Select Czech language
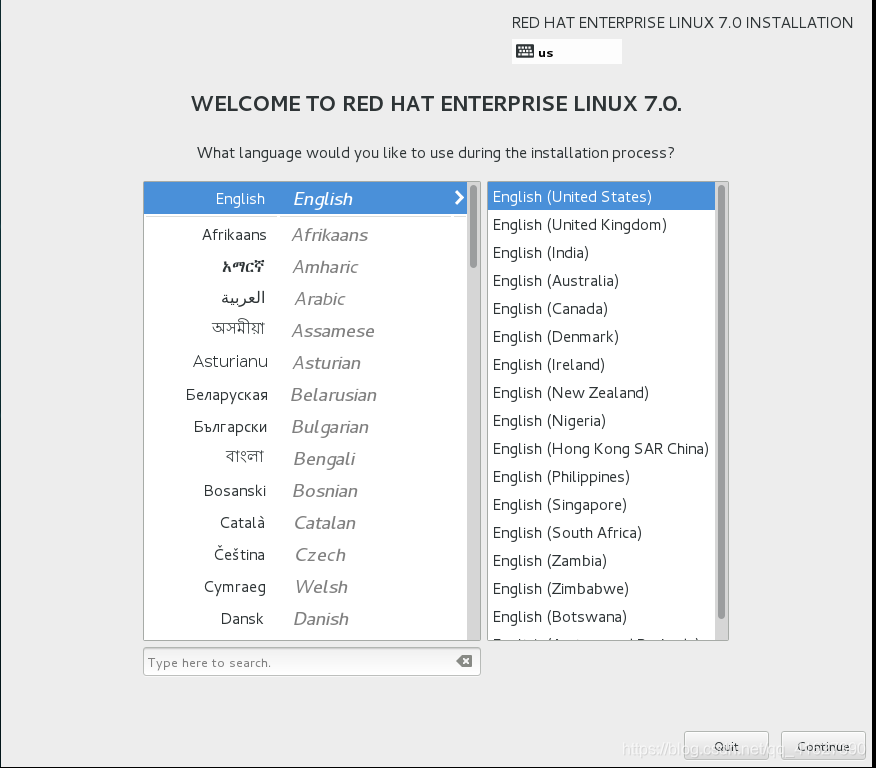876x768 pixels. click(x=305, y=555)
